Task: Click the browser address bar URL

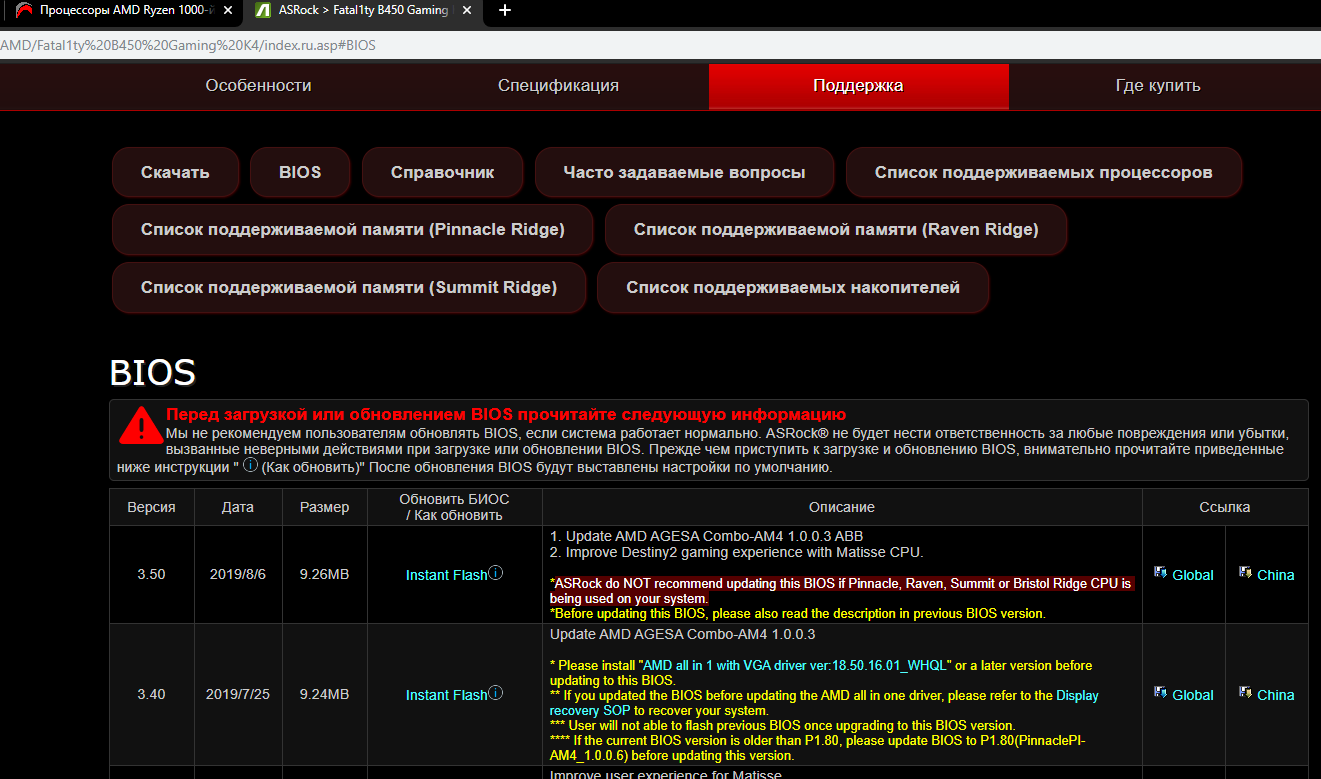Action: click(188, 46)
